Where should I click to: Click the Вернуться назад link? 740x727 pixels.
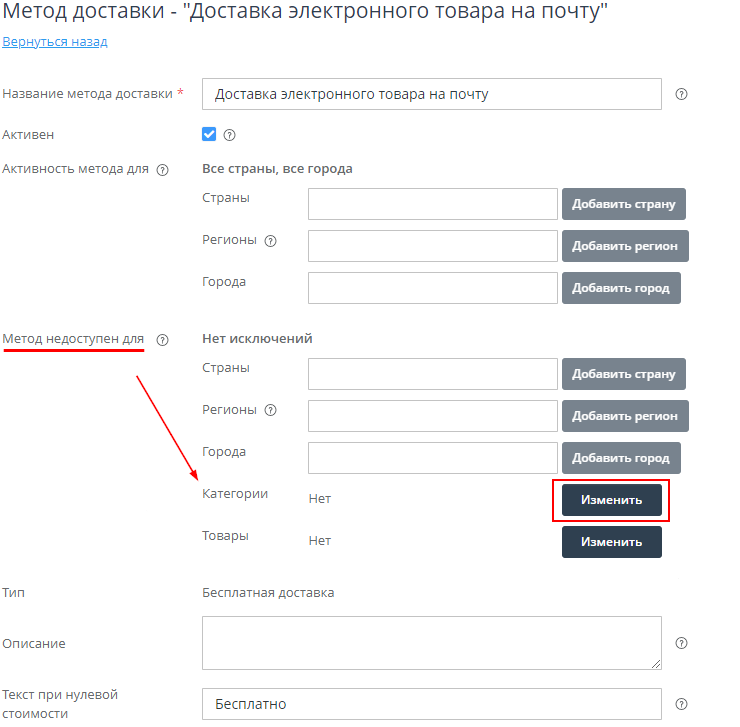[55, 42]
